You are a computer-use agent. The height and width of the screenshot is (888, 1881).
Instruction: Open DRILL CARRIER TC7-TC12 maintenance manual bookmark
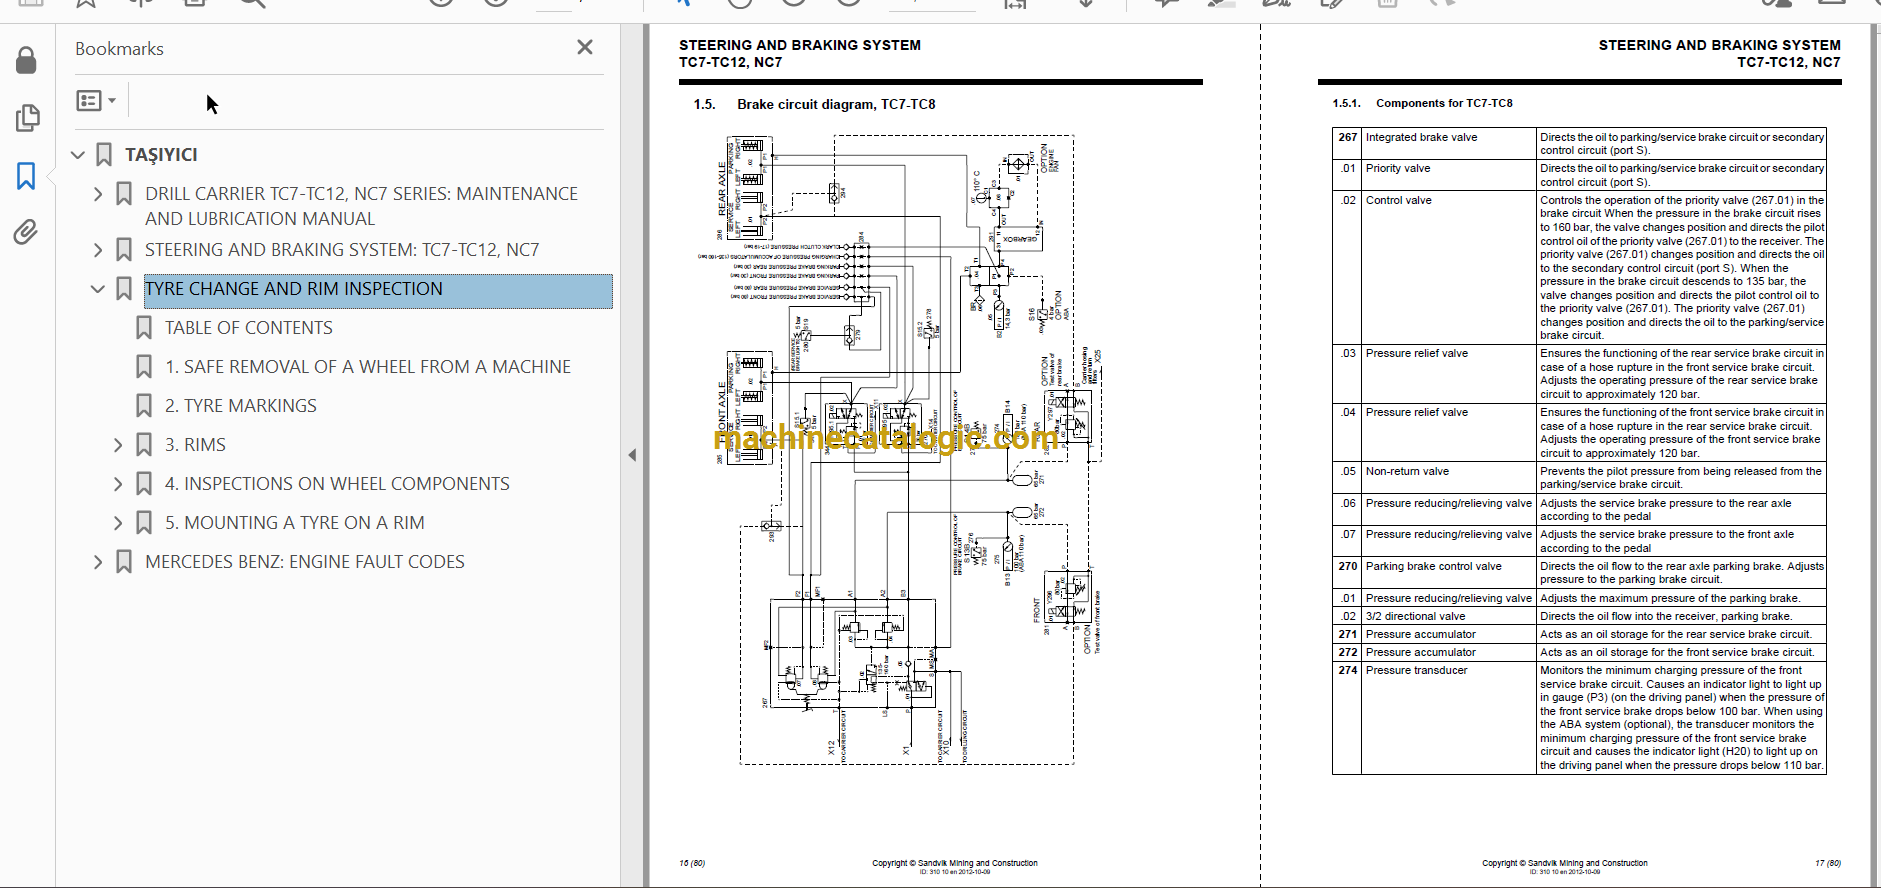361,206
